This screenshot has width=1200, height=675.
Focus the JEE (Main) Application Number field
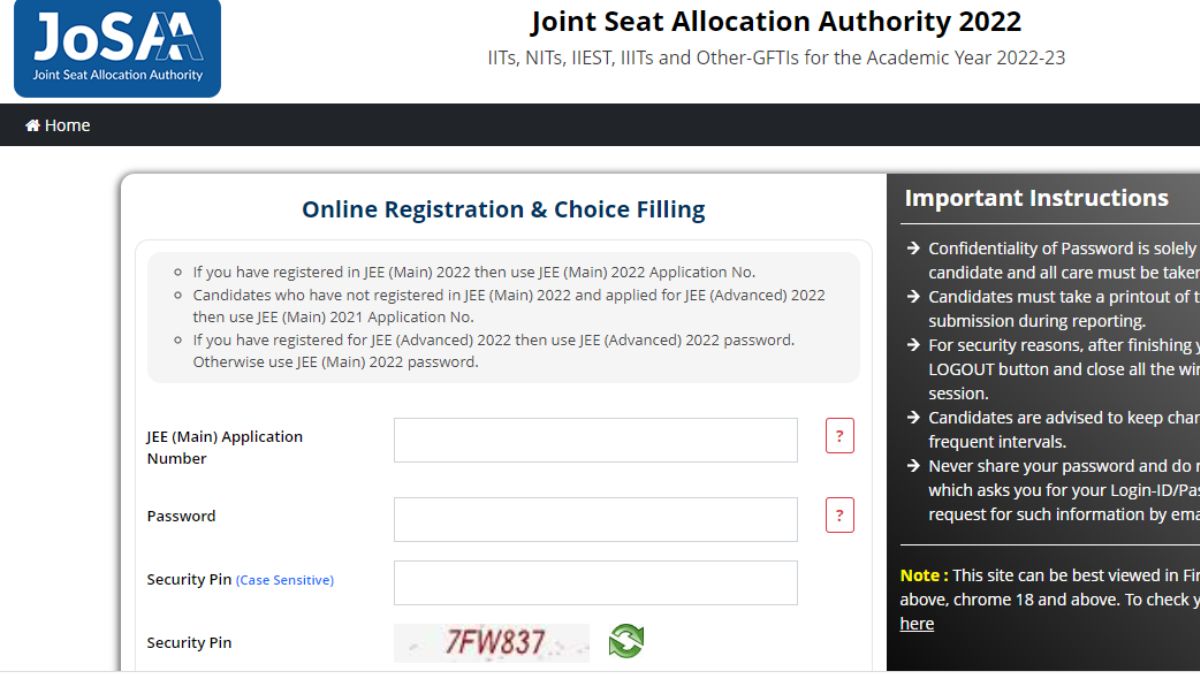point(596,440)
